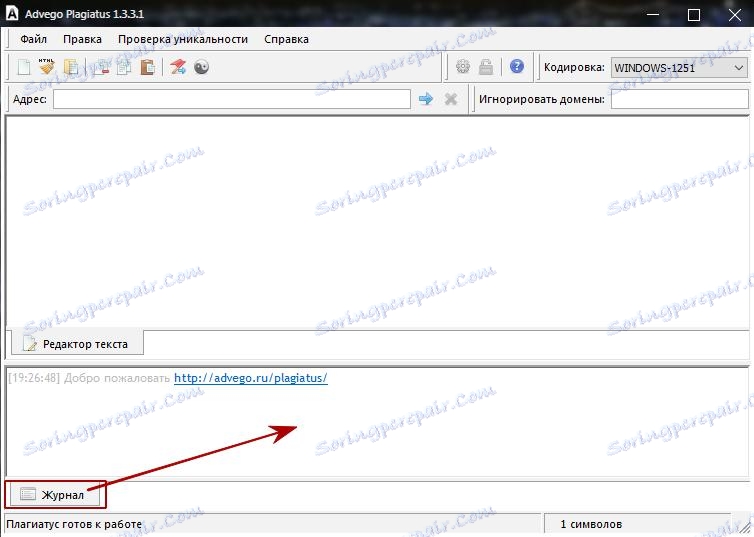
Task: Click the Игнорировать домены input field
Action: coord(679,100)
